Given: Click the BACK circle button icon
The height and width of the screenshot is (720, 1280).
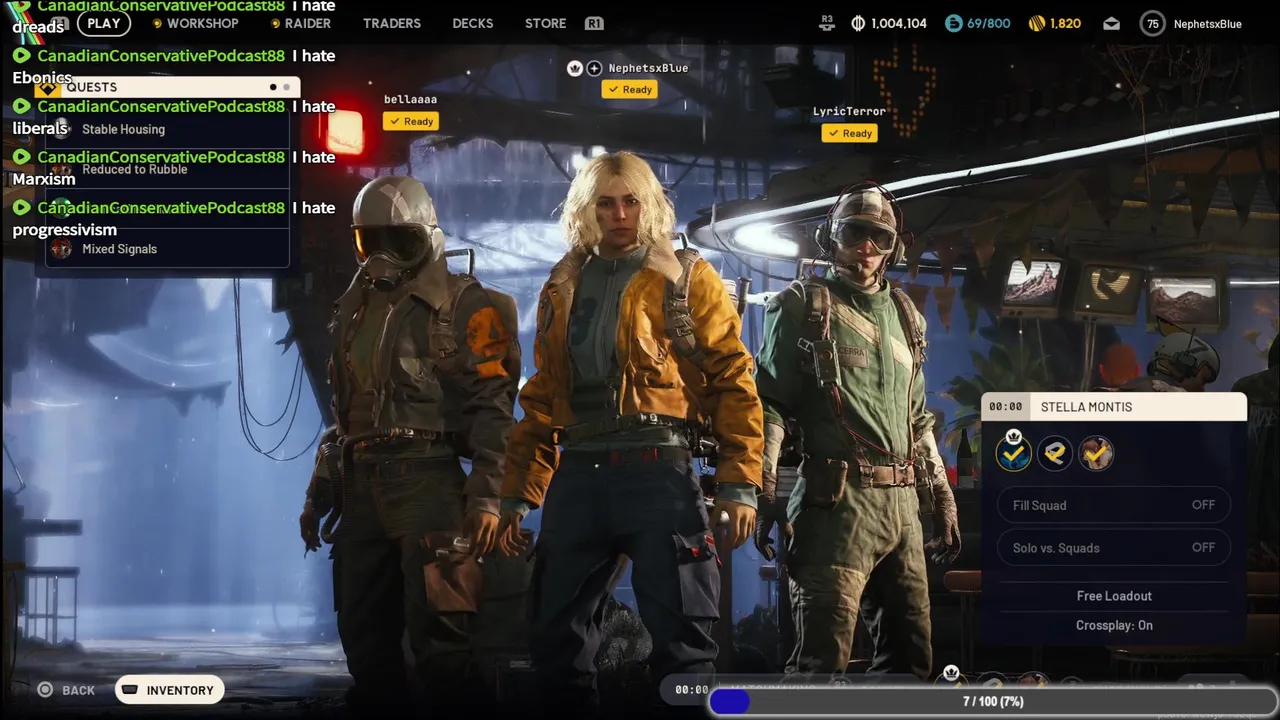Looking at the screenshot, I should coord(45,690).
